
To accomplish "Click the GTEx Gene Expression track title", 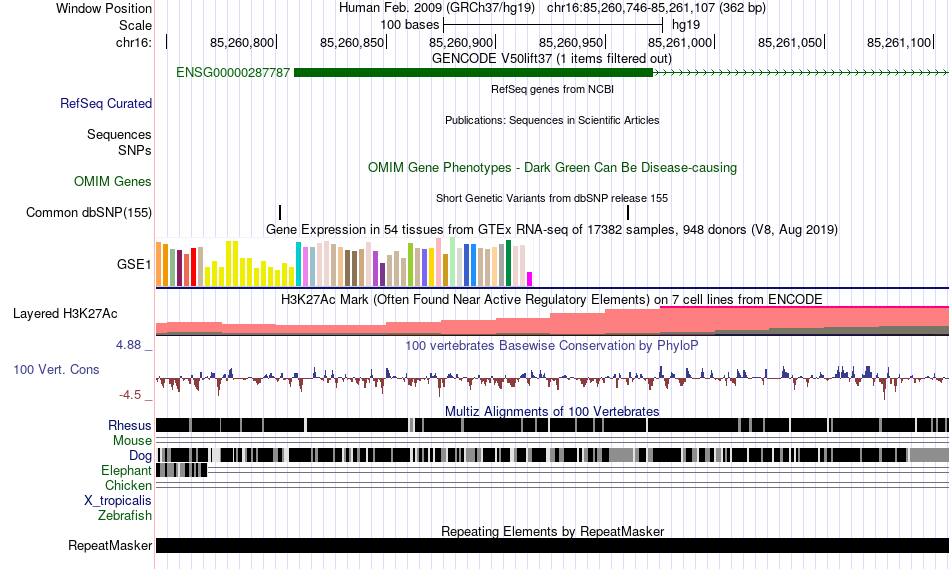I will pyautogui.click(x=552, y=230).
